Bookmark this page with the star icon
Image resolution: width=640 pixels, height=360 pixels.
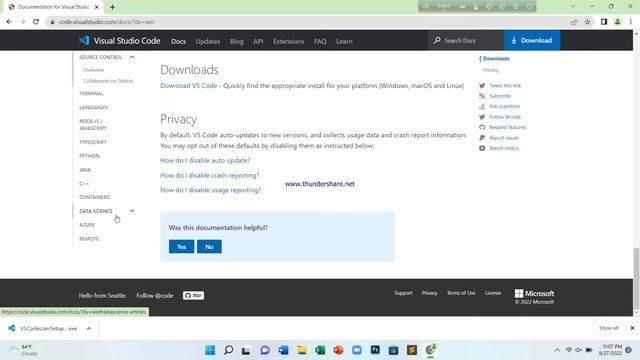click(x=587, y=22)
